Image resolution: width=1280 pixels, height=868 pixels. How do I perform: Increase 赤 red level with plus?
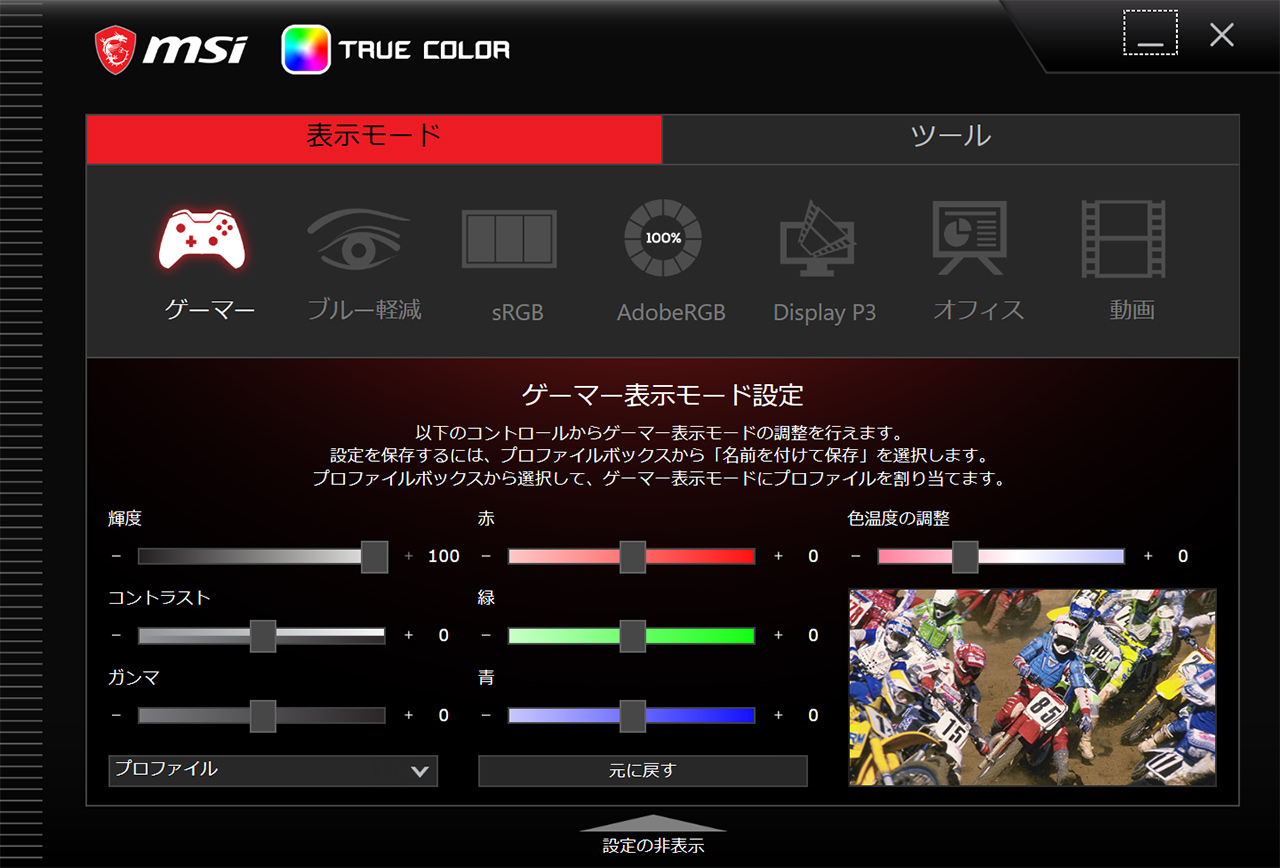(778, 556)
